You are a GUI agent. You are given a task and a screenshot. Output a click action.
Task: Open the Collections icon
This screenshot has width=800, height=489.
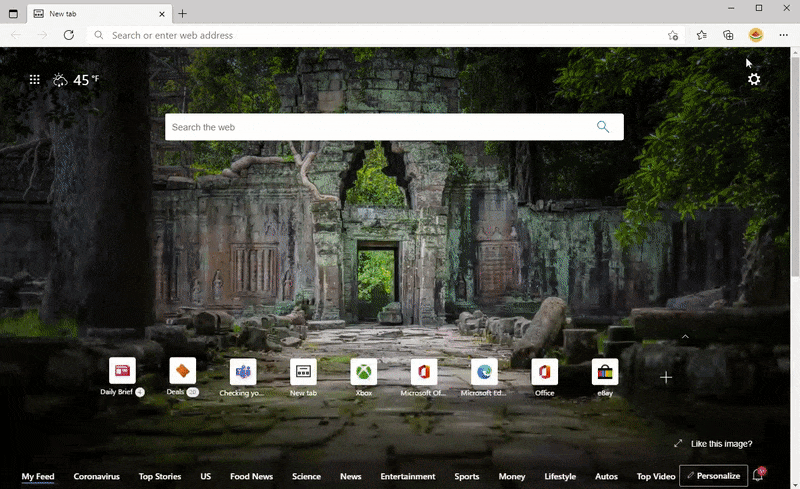728,35
